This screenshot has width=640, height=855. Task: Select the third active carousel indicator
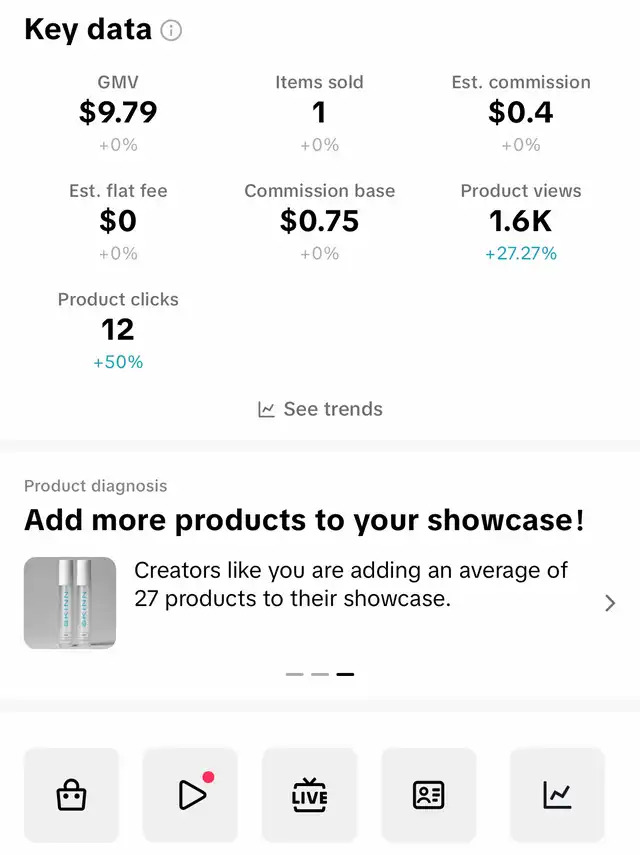345,675
